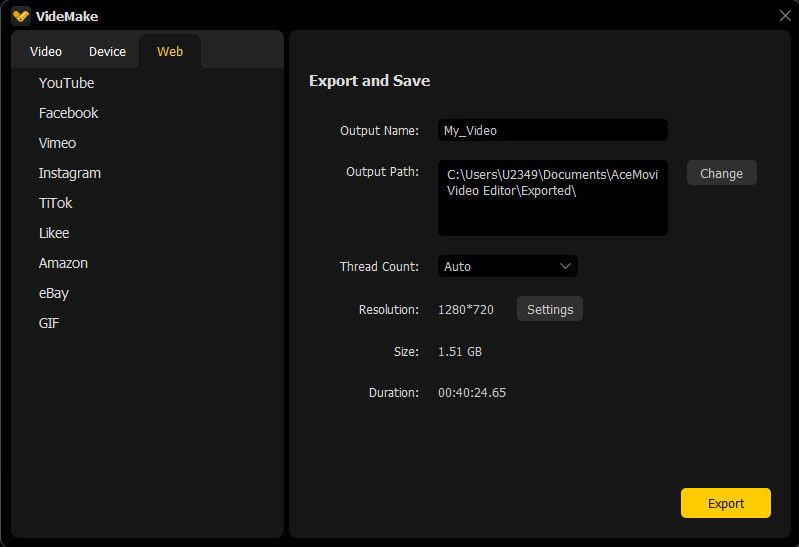
Task: Select GIF export format
Action: (x=49, y=324)
